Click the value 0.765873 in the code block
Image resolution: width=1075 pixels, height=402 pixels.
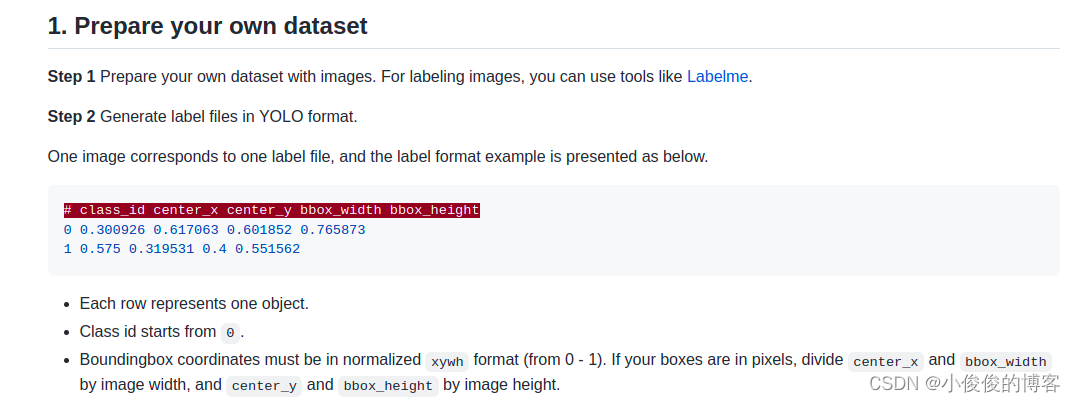point(333,230)
